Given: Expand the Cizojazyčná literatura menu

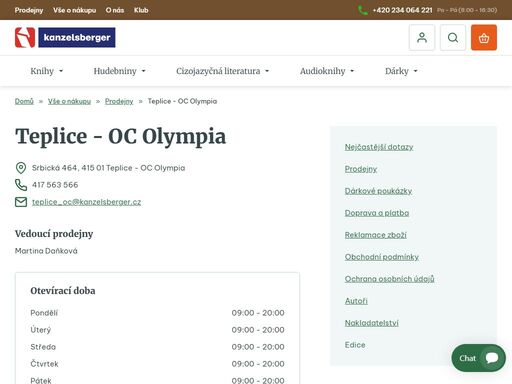Looking at the screenshot, I should [222, 71].
